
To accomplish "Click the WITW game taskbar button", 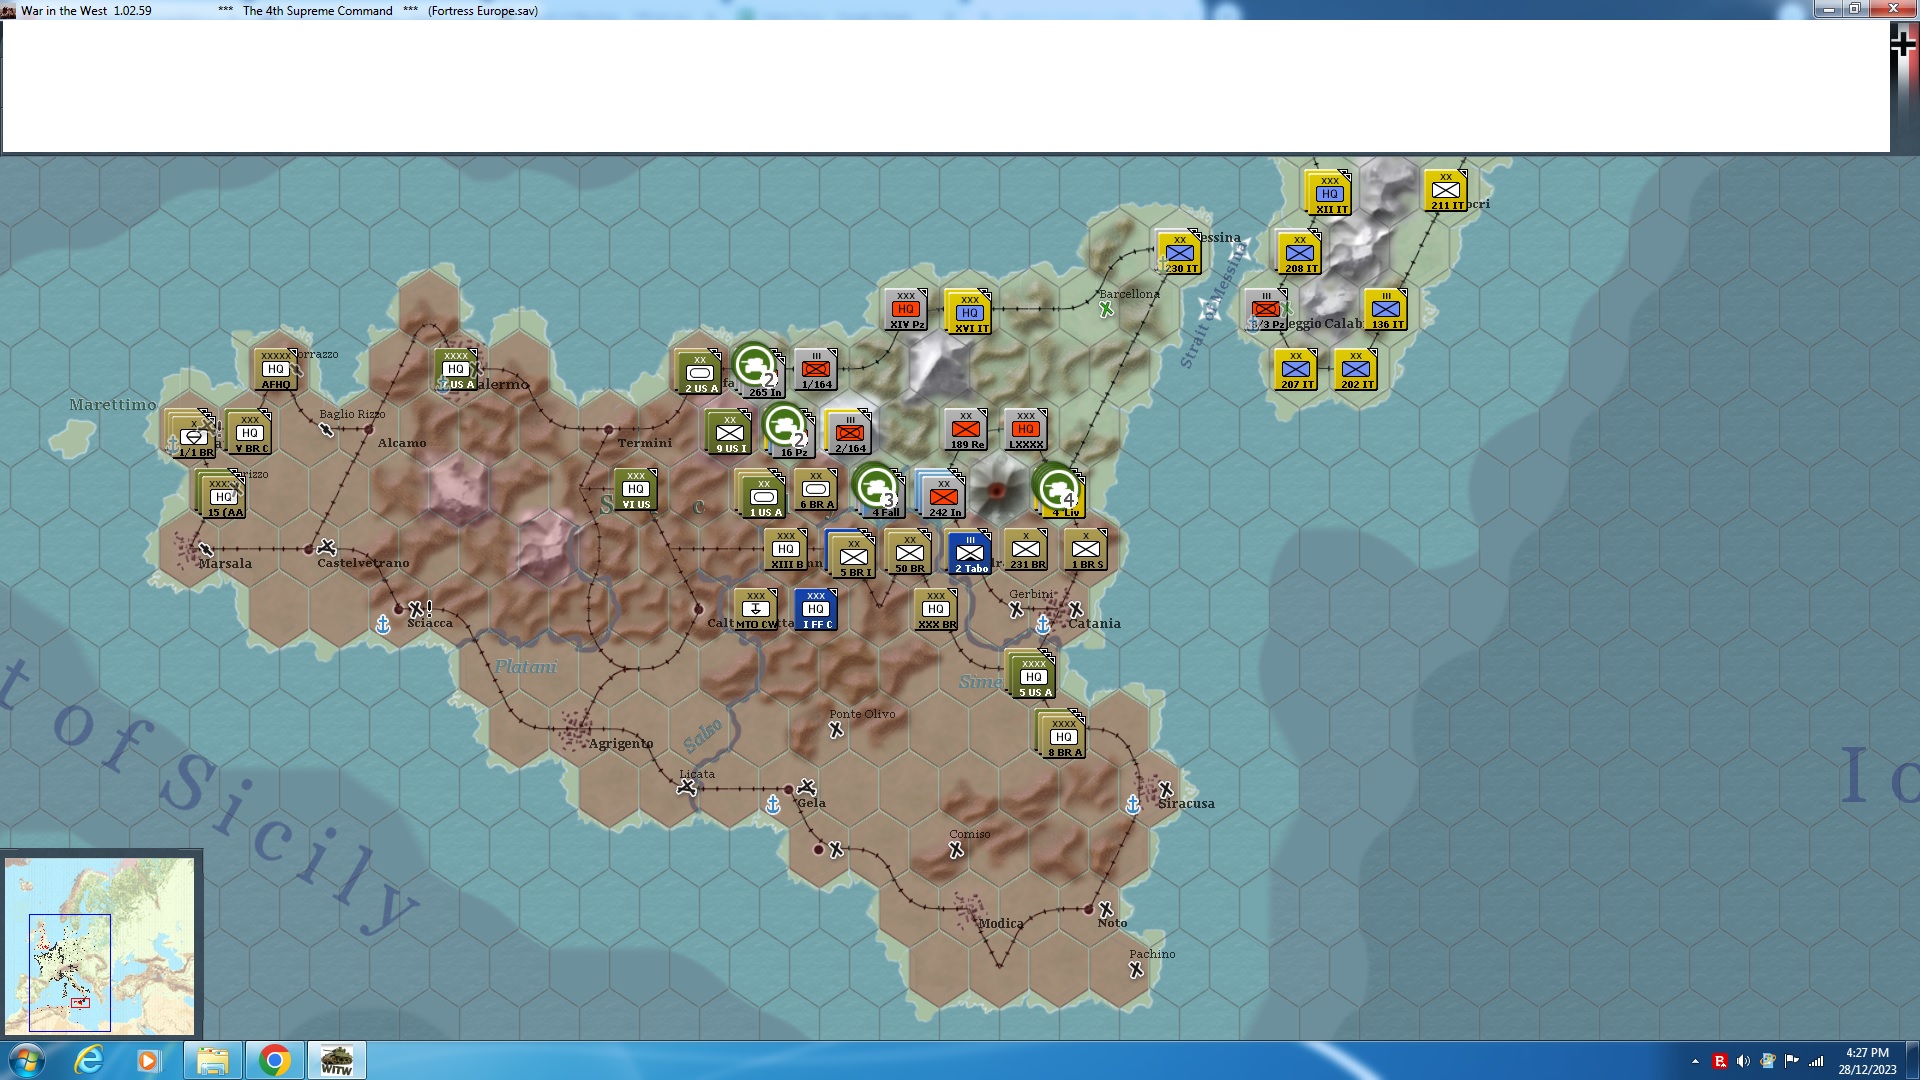I will click(336, 1060).
